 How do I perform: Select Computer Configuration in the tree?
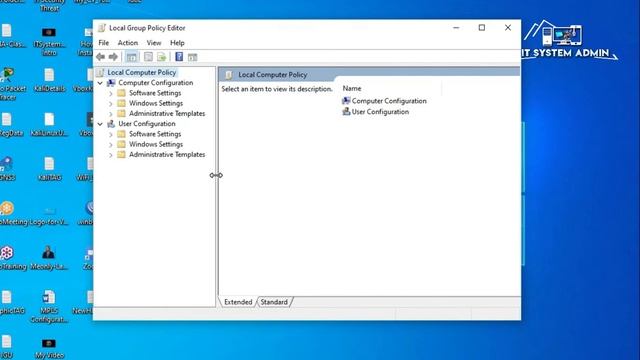tap(156, 82)
